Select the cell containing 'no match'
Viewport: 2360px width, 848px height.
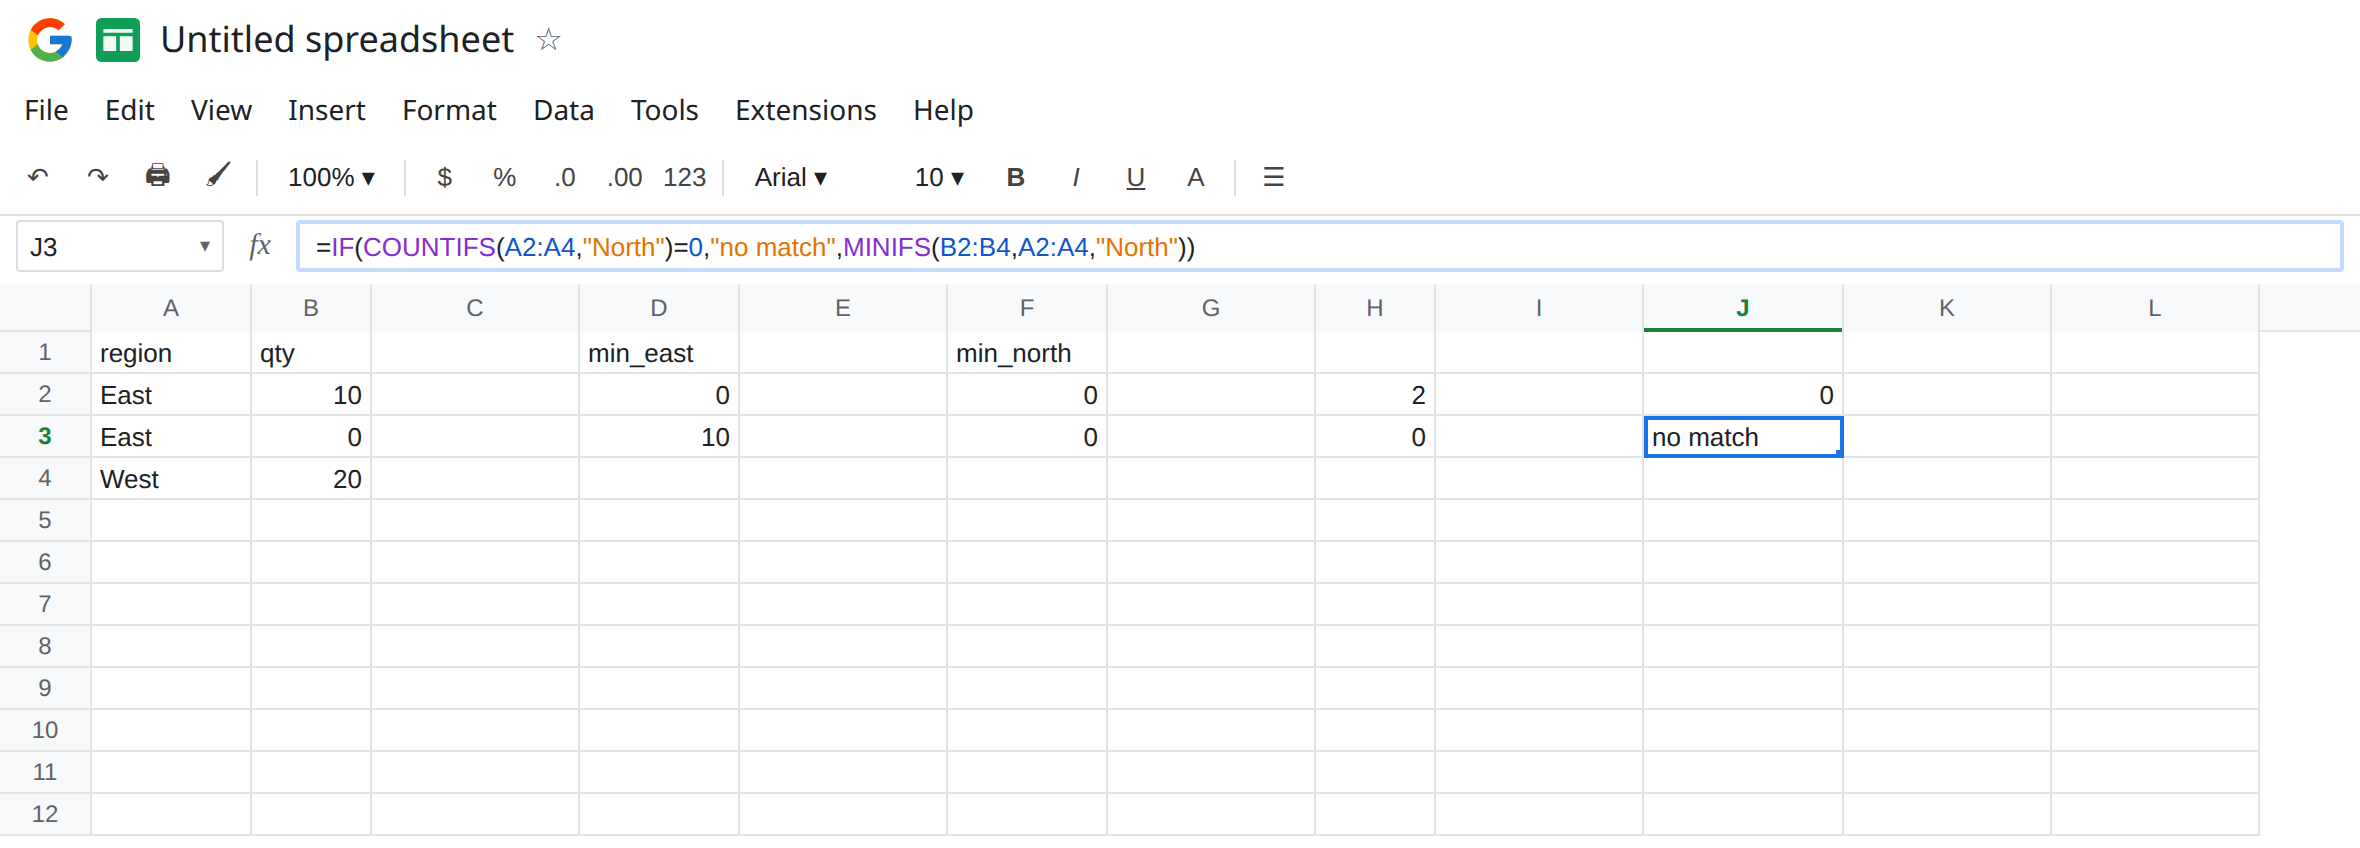(x=1742, y=437)
